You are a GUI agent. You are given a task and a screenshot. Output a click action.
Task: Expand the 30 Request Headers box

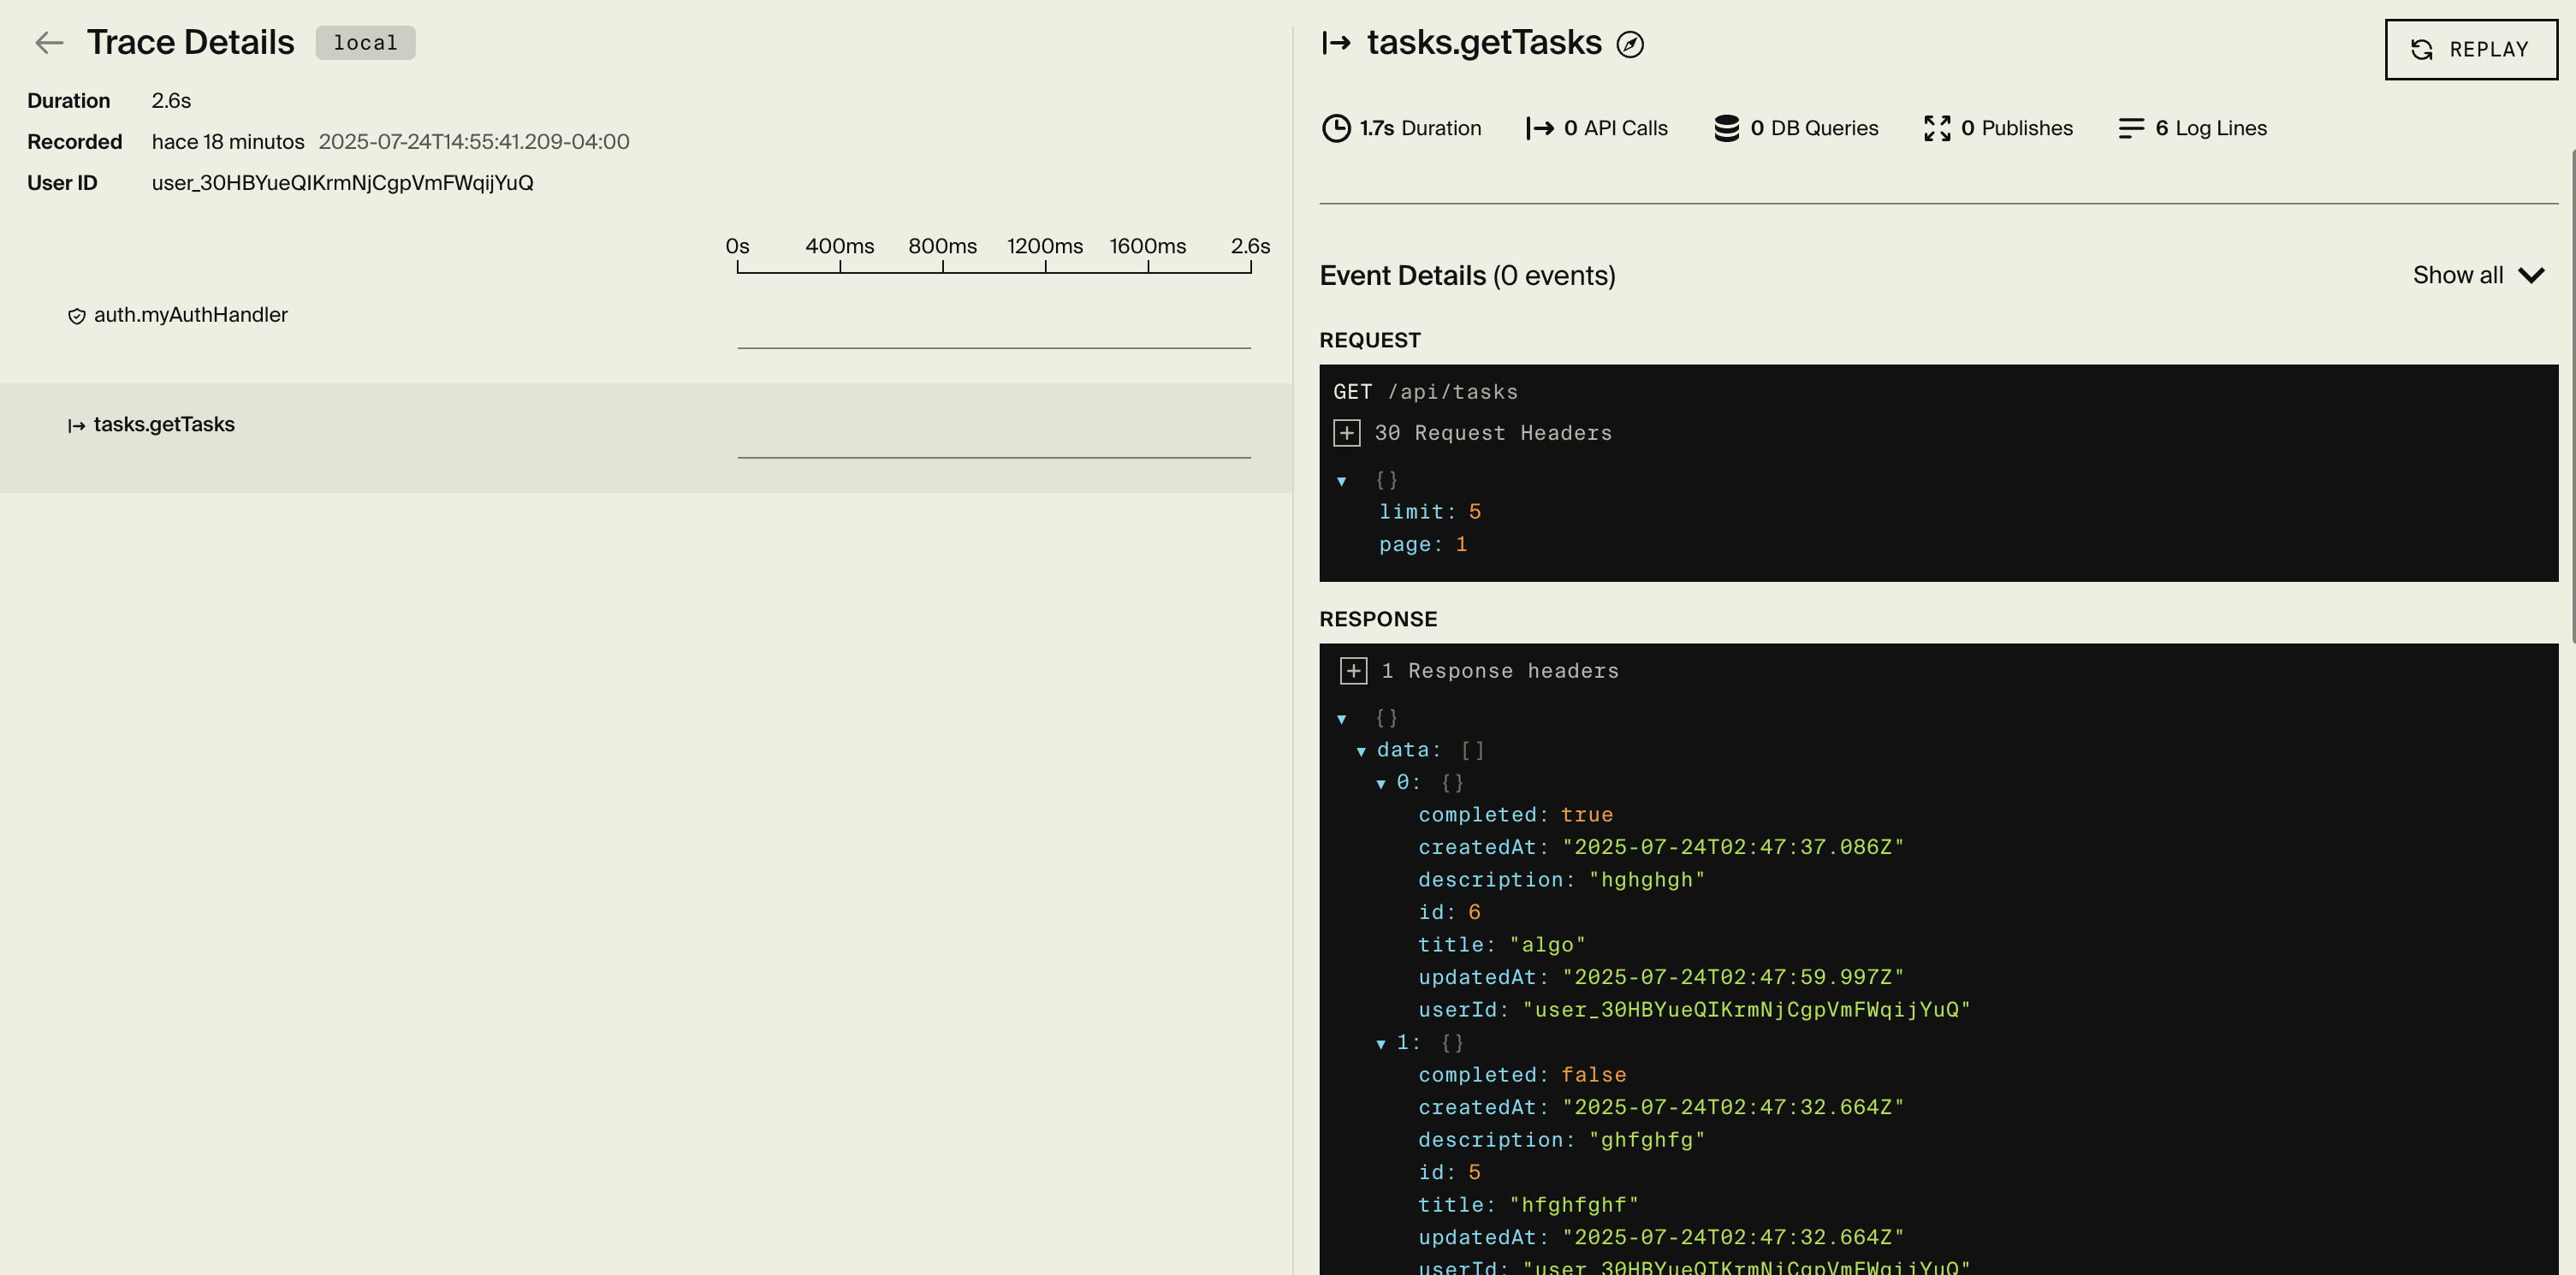pos(1347,433)
